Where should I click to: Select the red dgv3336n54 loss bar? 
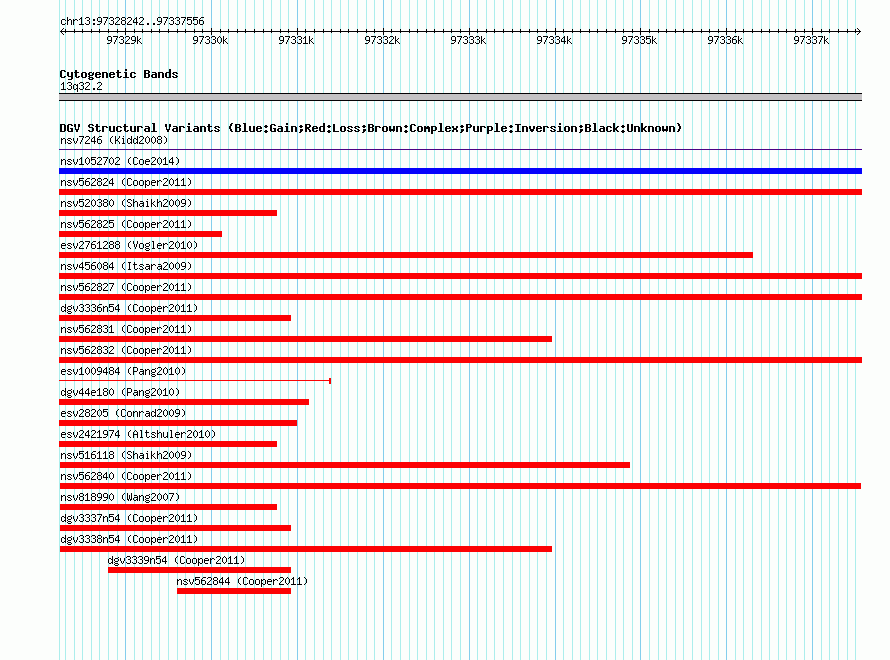(x=175, y=318)
